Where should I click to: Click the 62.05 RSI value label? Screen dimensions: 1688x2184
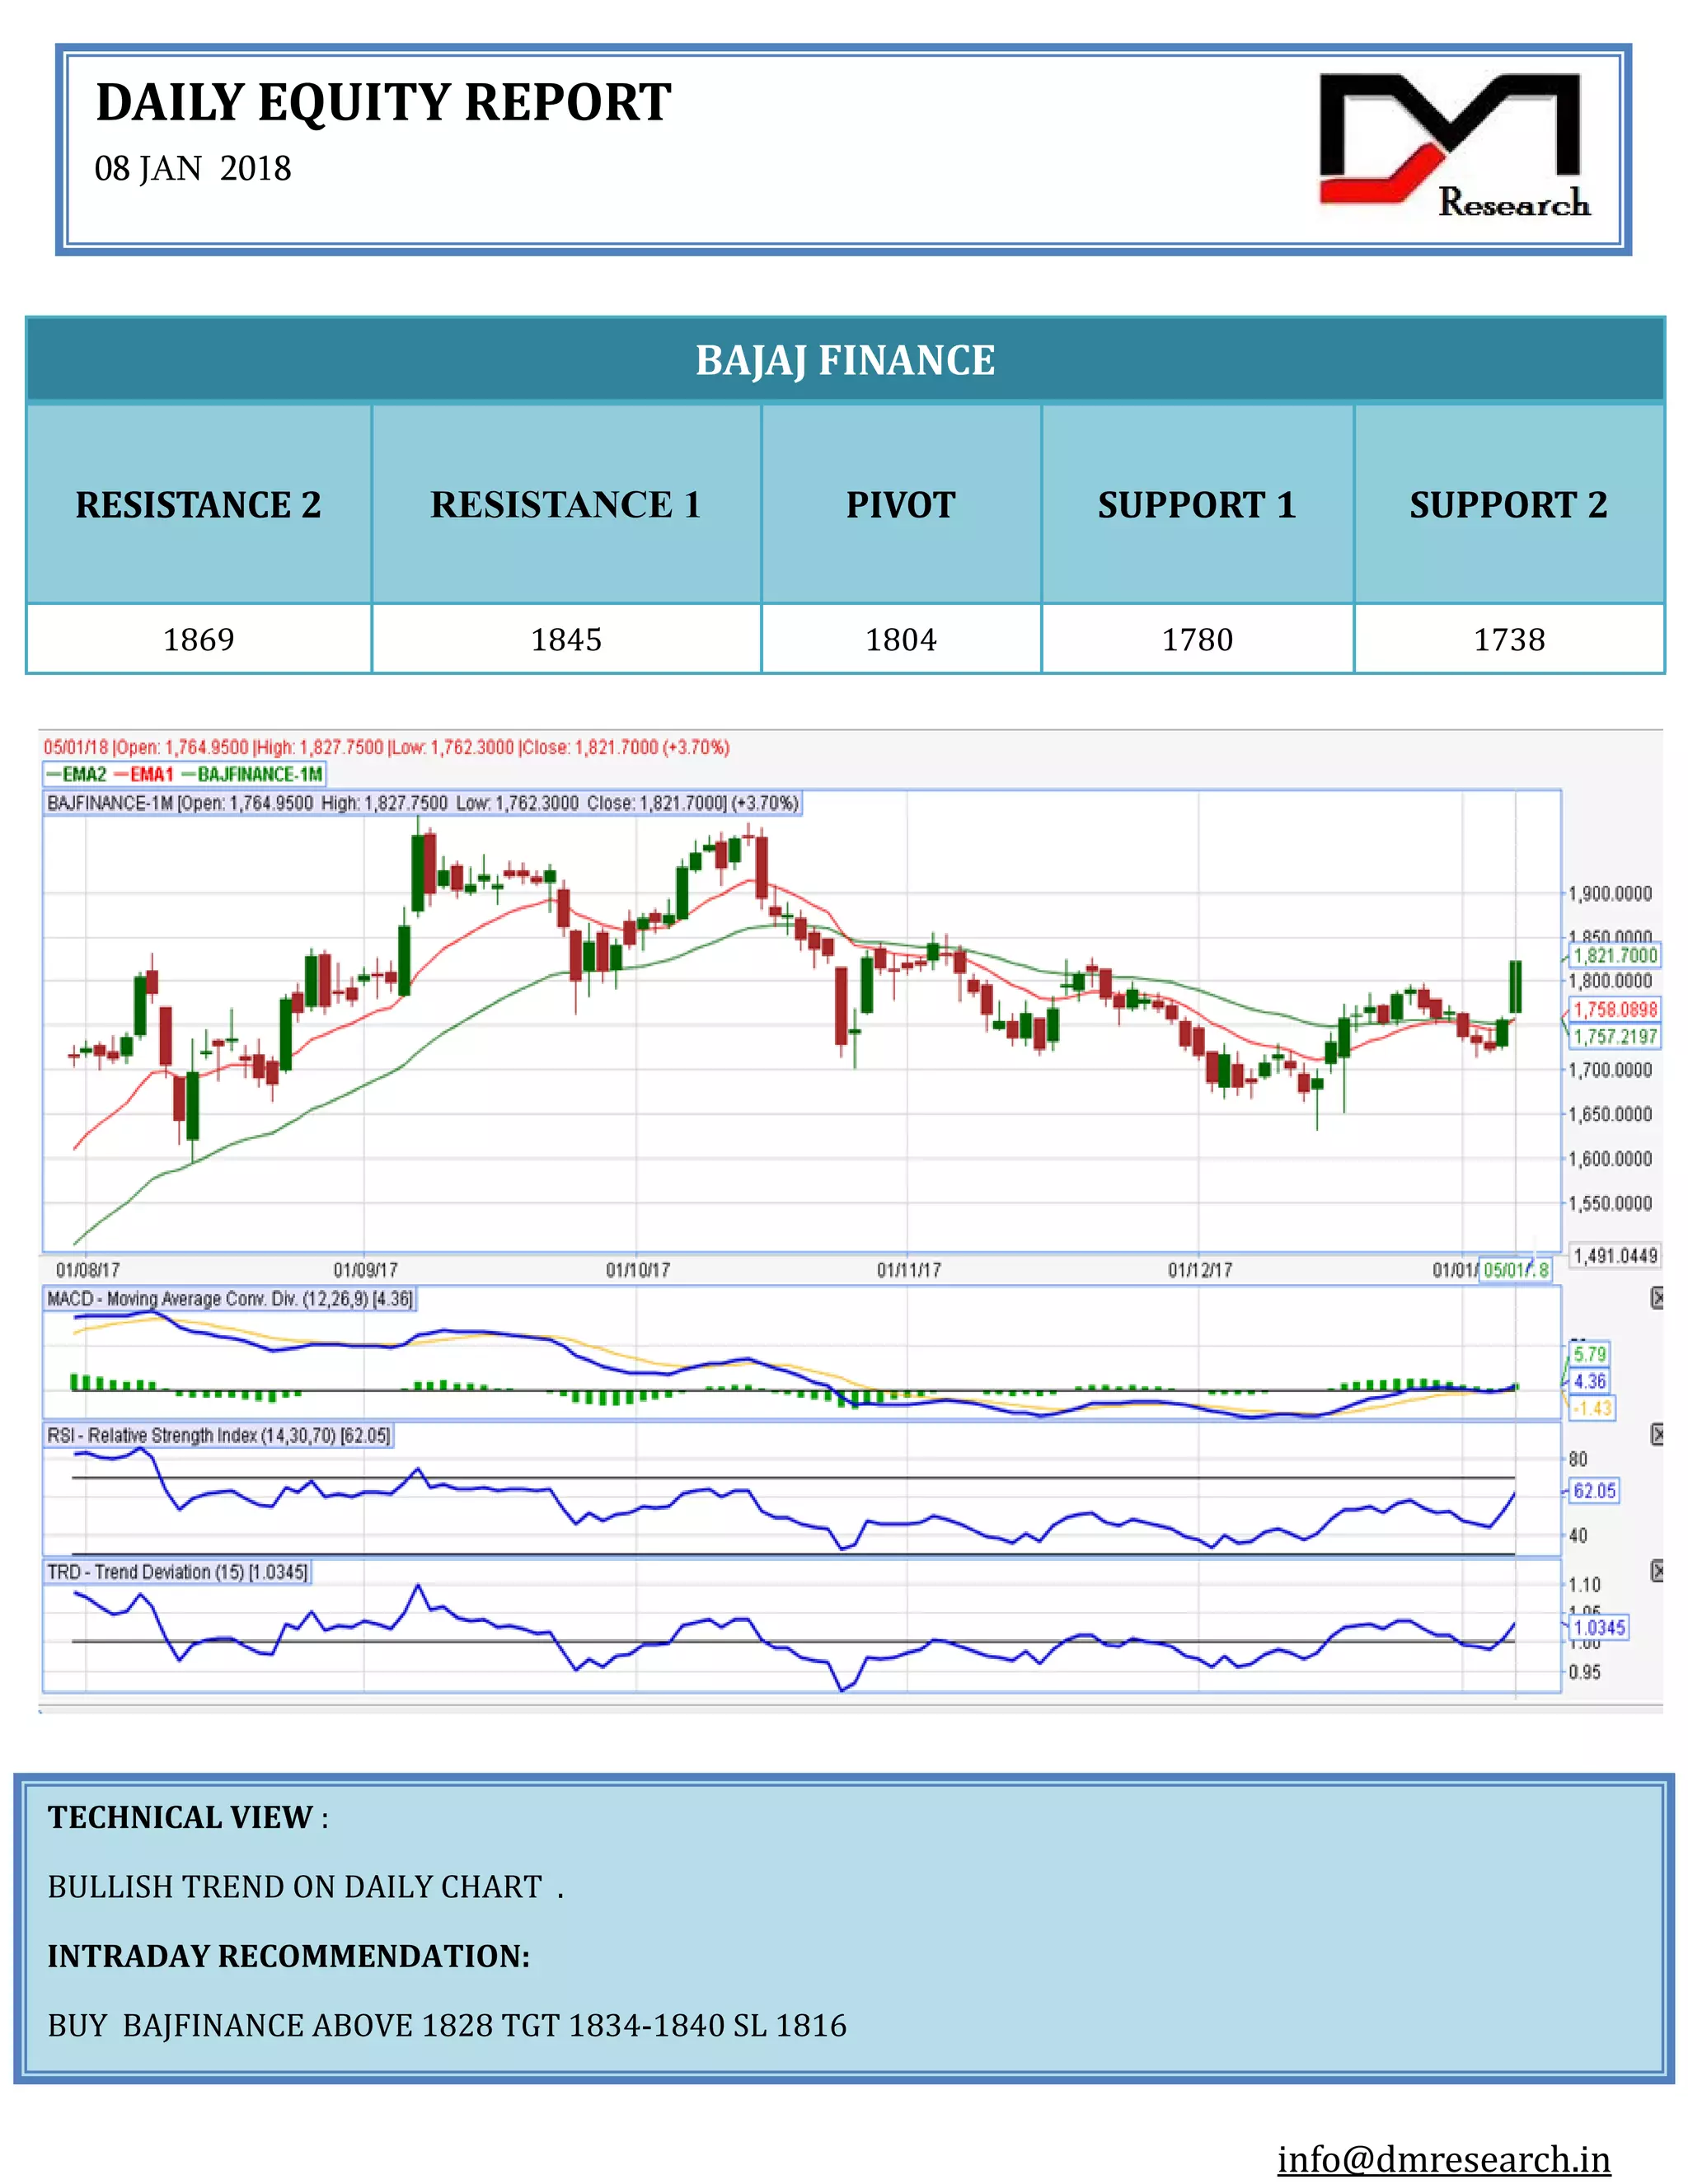pyautogui.click(x=1594, y=1491)
